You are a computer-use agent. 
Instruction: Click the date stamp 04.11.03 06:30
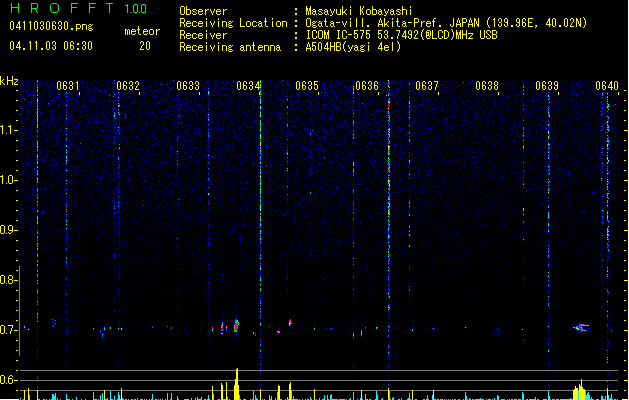pos(51,46)
